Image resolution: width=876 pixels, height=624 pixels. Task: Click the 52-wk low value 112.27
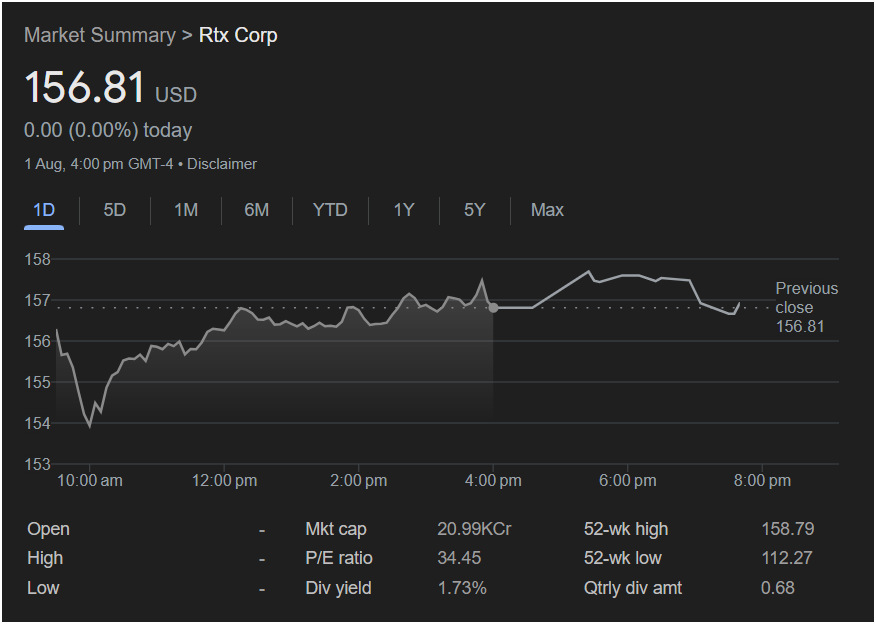click(787, 558)
